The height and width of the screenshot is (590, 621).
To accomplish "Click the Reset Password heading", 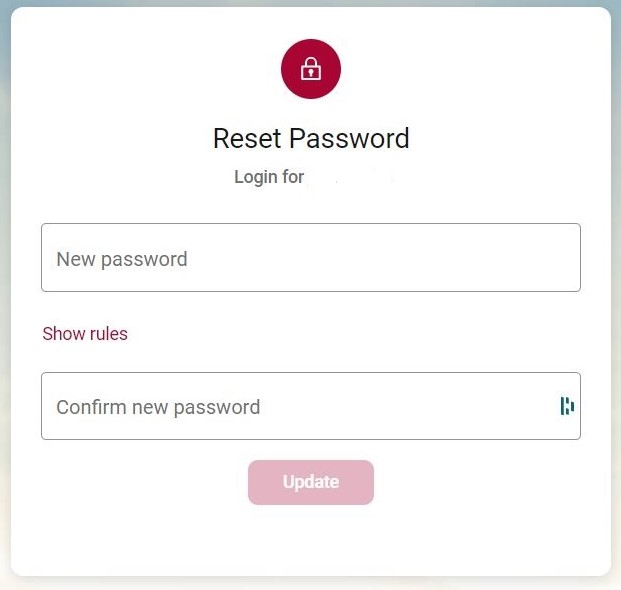I will click(311, 139).
